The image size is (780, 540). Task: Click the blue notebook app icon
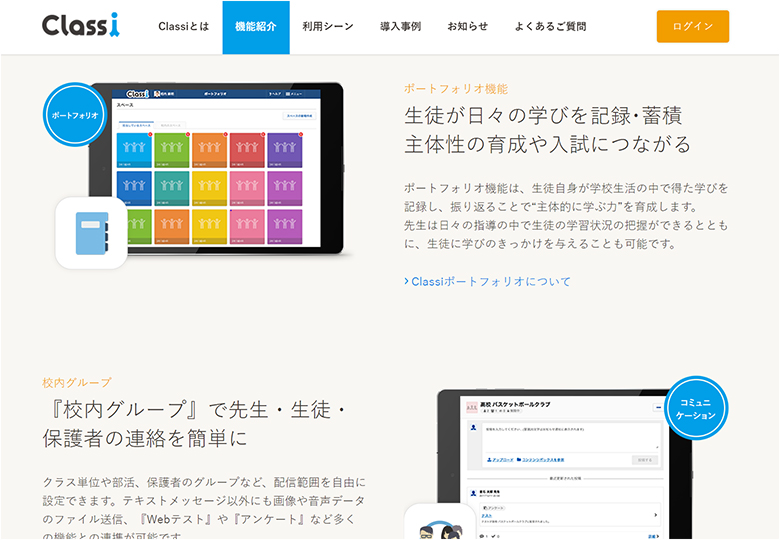pyautogui.click(x=91, y=232)
